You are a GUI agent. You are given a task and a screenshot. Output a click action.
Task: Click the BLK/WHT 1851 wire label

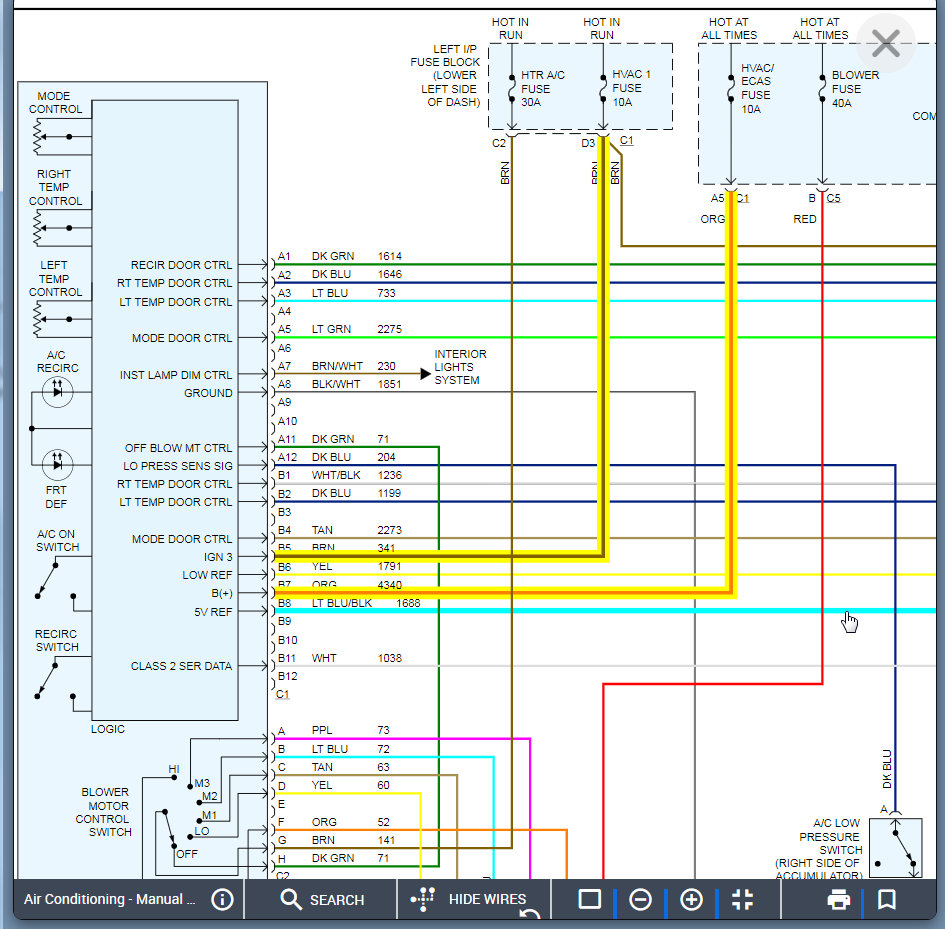pyautogui.click(x=356, y=384)
